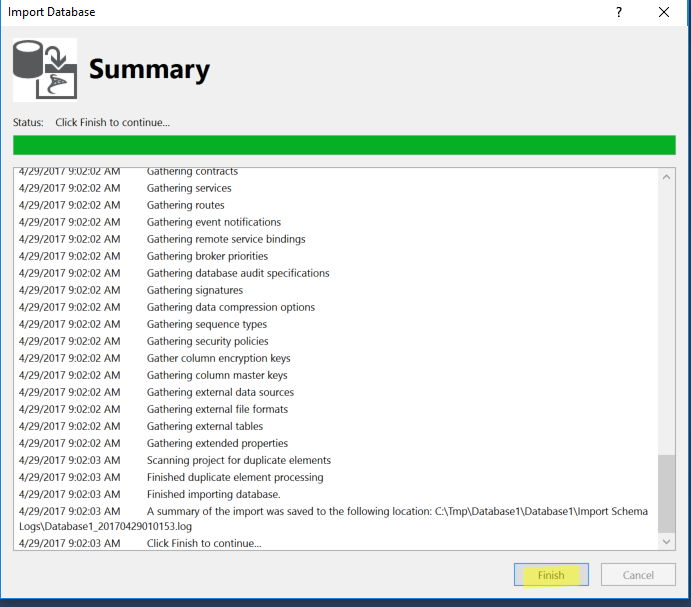Image resolution: width=691 pixels, height=607 pixels.
Task: Click the help question mark icon
Action: 619,12
